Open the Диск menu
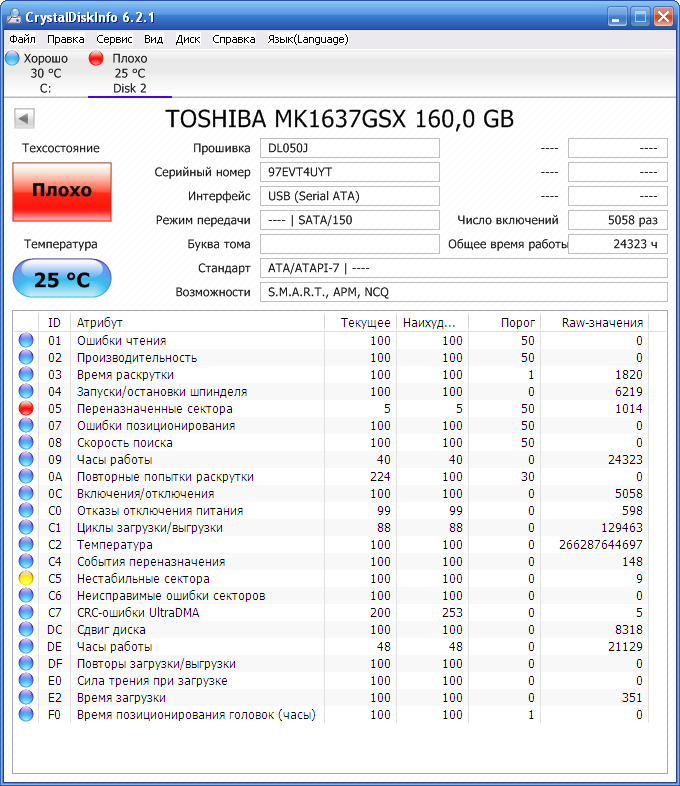The height and width of the screenshot is (786, 680). tap(188, 39)
